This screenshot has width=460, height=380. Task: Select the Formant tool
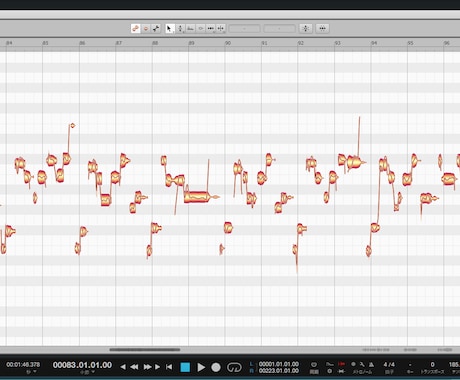tap(190, 28)
